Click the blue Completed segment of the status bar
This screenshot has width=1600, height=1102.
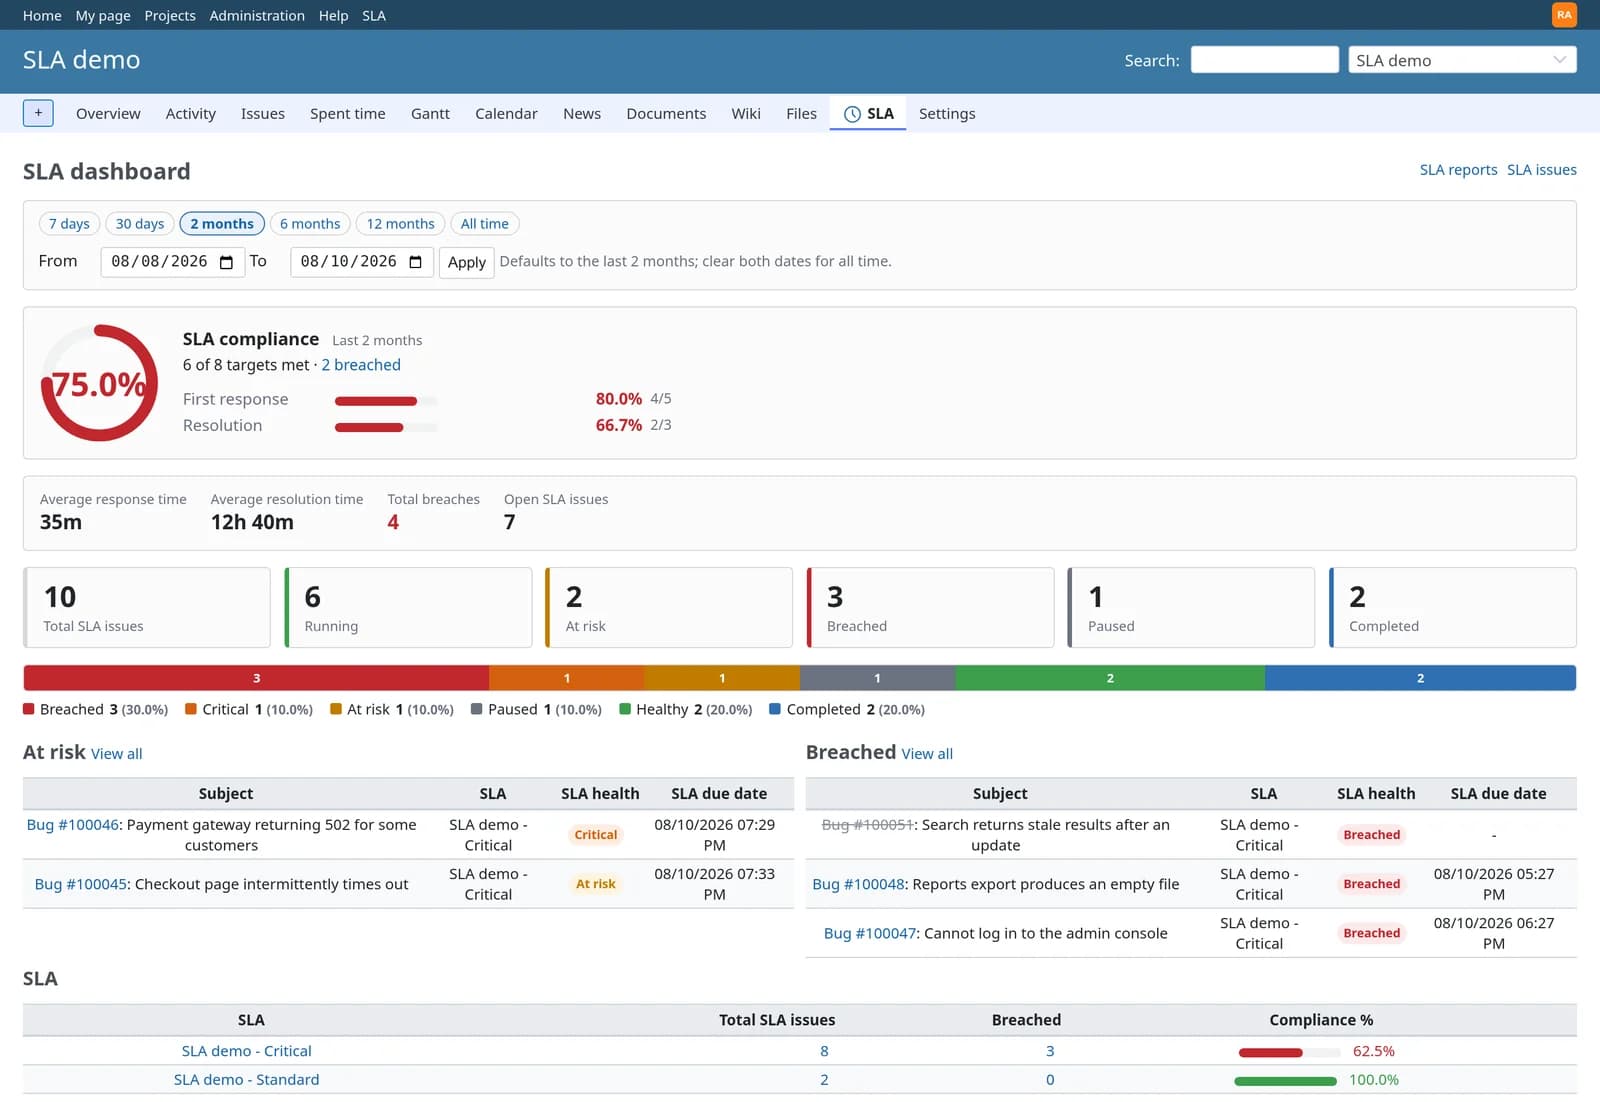coord(1420,678)
